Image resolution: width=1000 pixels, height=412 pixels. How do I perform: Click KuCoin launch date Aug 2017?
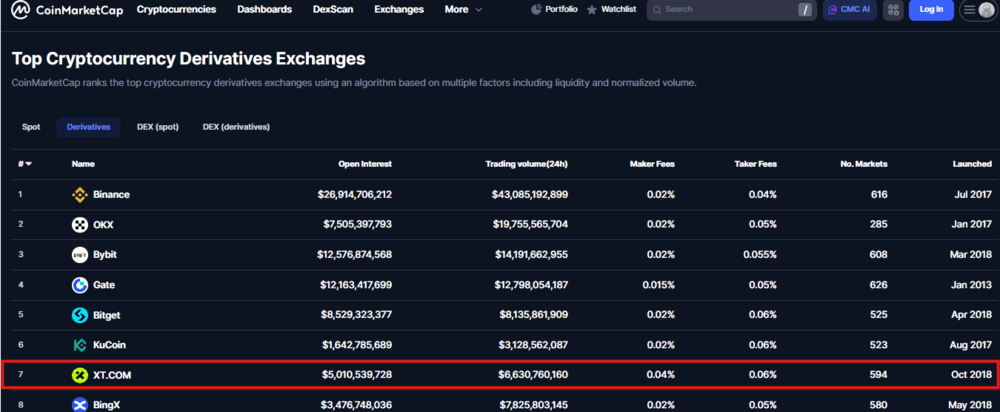pos(971,345)
